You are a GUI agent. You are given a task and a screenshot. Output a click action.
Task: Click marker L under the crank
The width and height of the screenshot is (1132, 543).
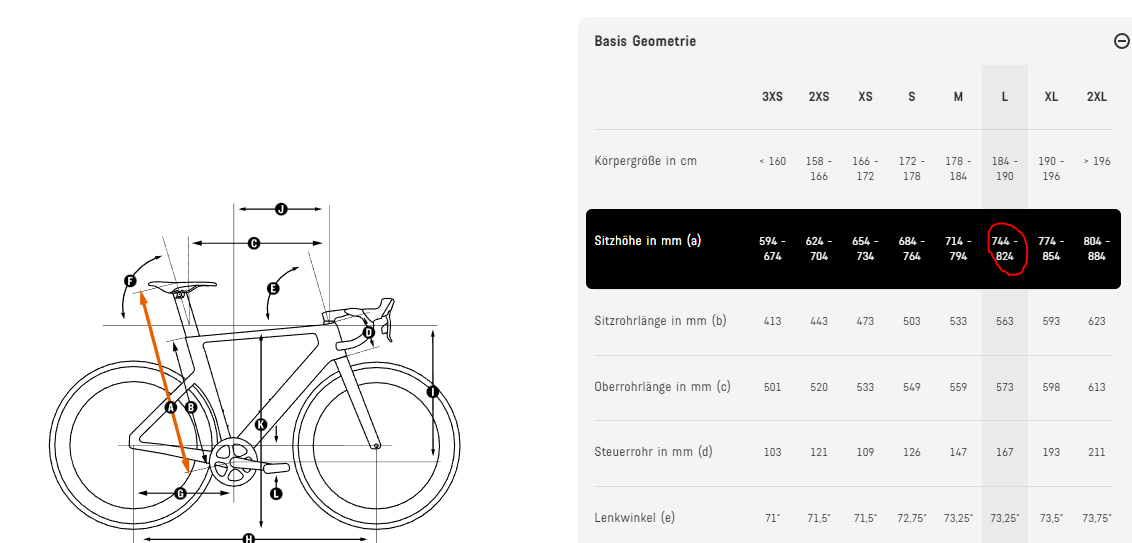277,493
